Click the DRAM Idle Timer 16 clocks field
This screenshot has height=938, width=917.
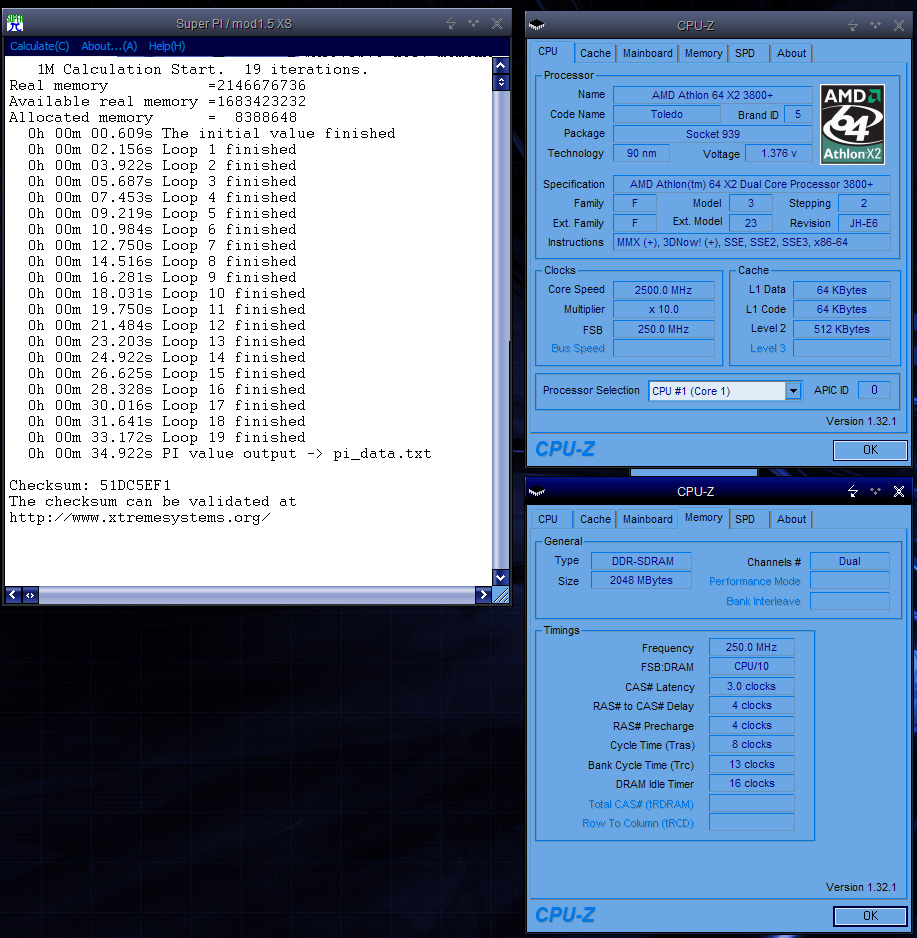[x=751, y=783]
